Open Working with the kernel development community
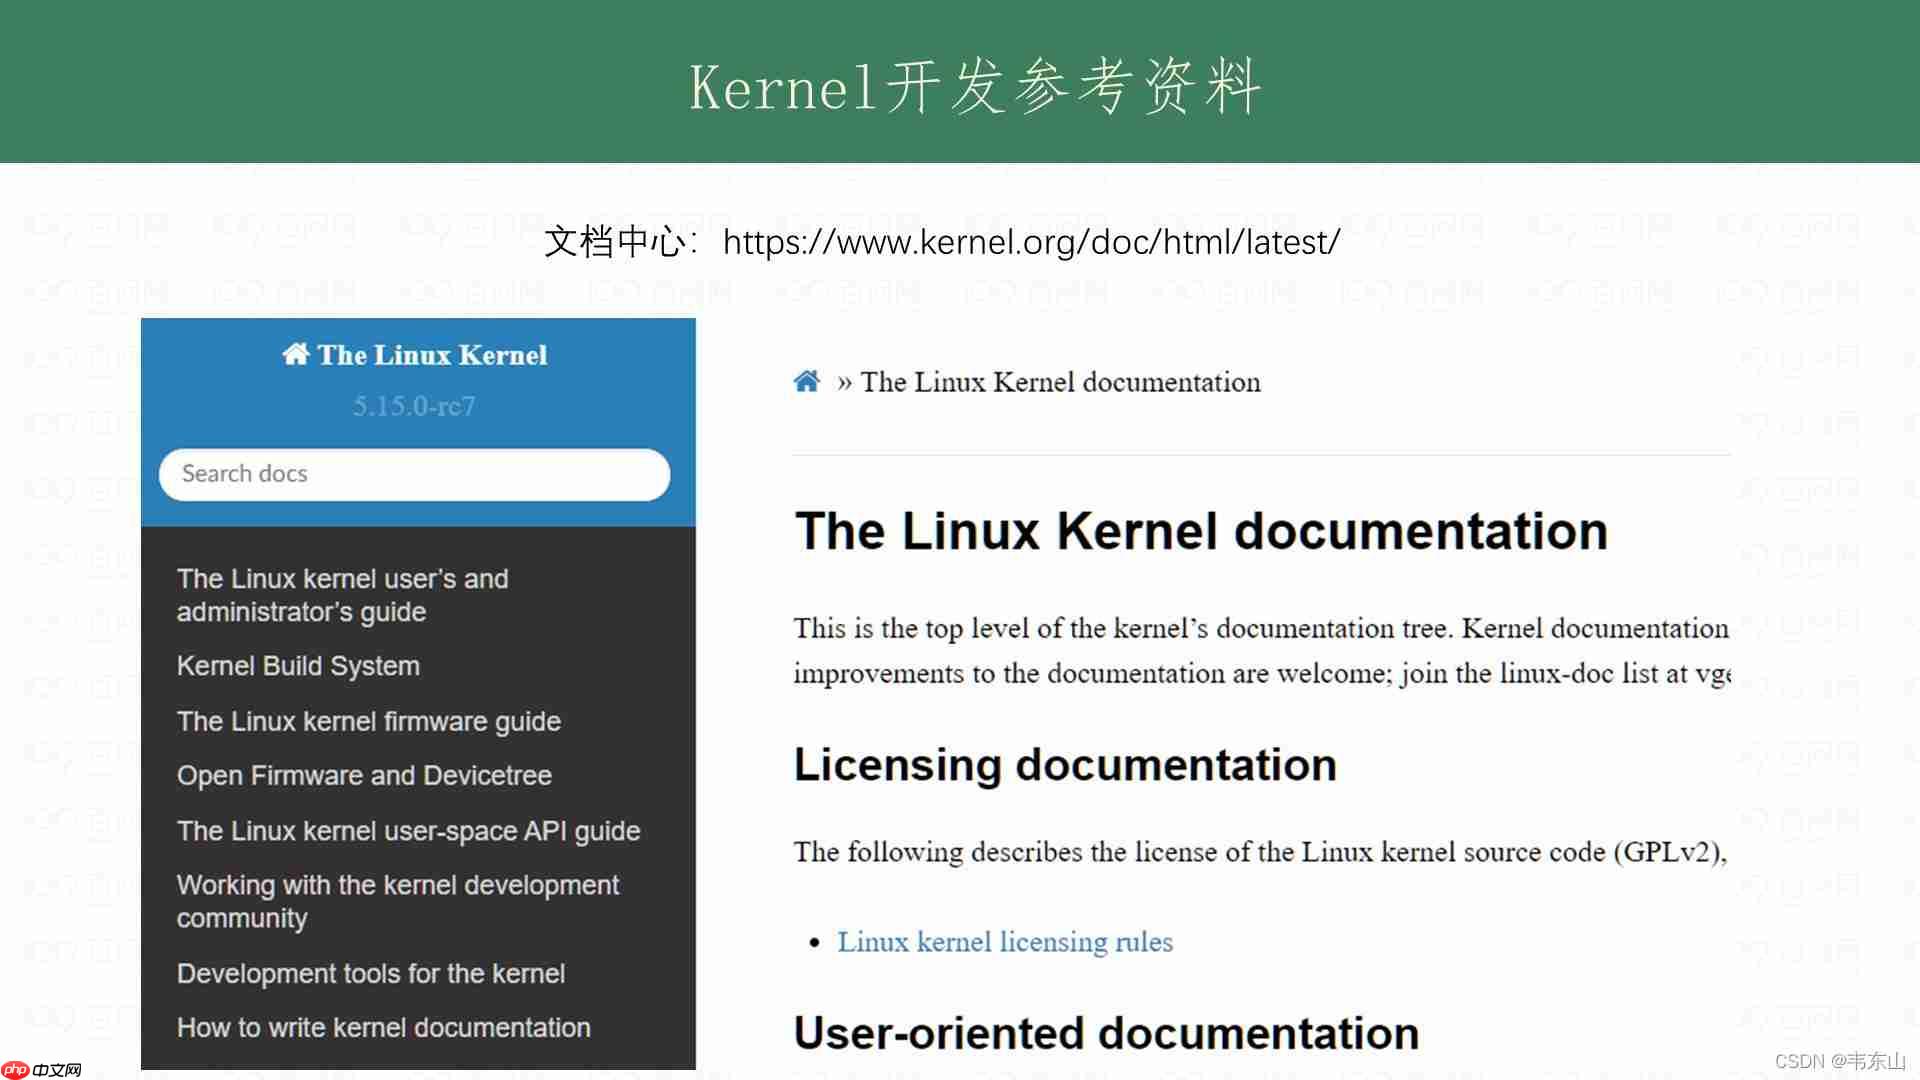The width and height of the screenshot is (1920, 1080). tap(397, 901)
